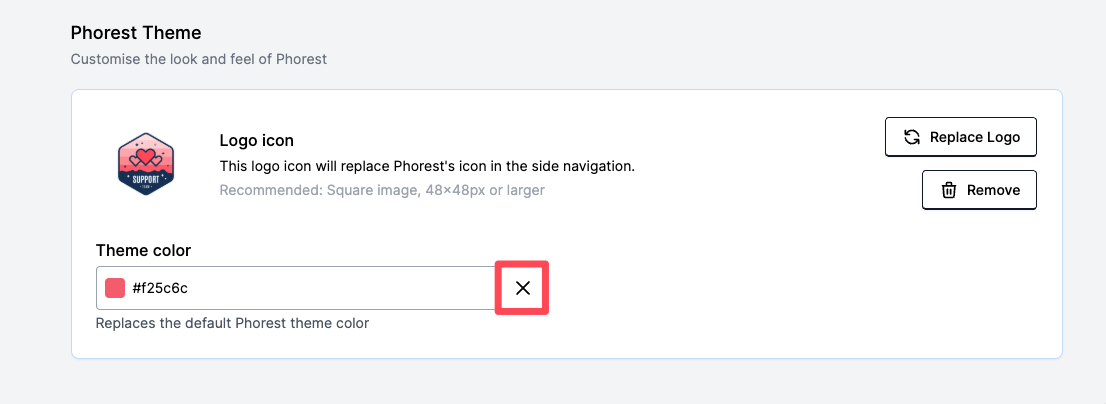Click the Replace Logo button
The height and width of the screenshot is (404, 1106).
pos(961,137)
